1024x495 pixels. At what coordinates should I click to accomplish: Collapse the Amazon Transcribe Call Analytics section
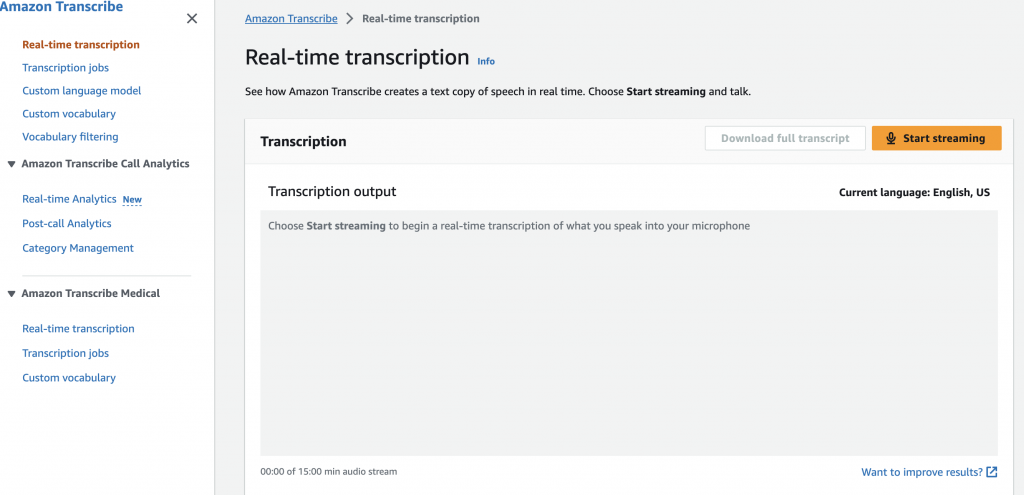(x=12, y=164)
